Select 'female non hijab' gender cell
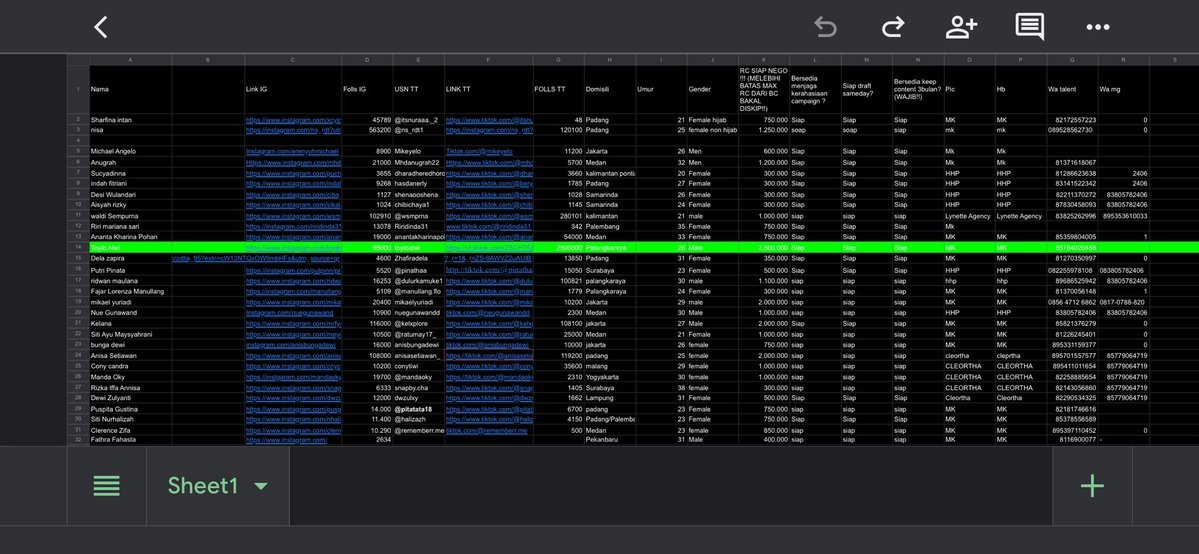 [x=713, y=130]
